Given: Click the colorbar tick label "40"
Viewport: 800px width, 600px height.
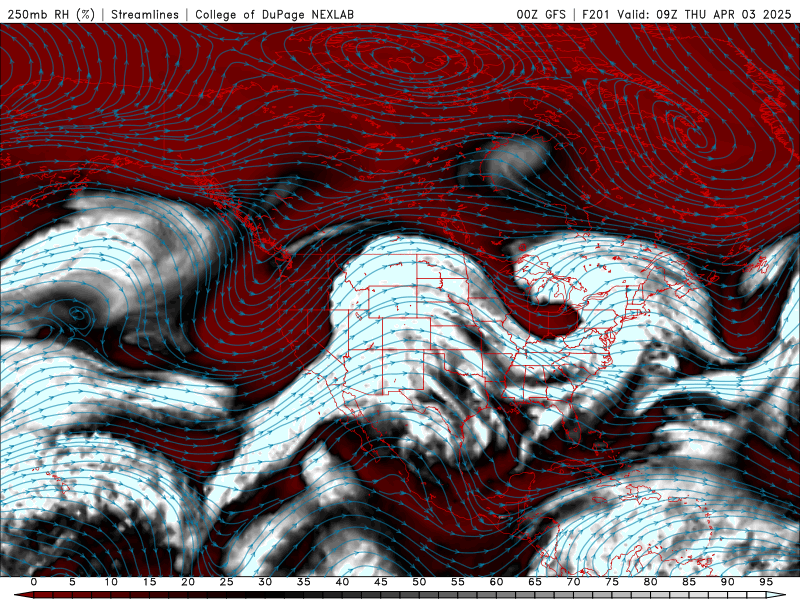Looking at the screenshot, I should pyautogui.click(x=342, y=582).
